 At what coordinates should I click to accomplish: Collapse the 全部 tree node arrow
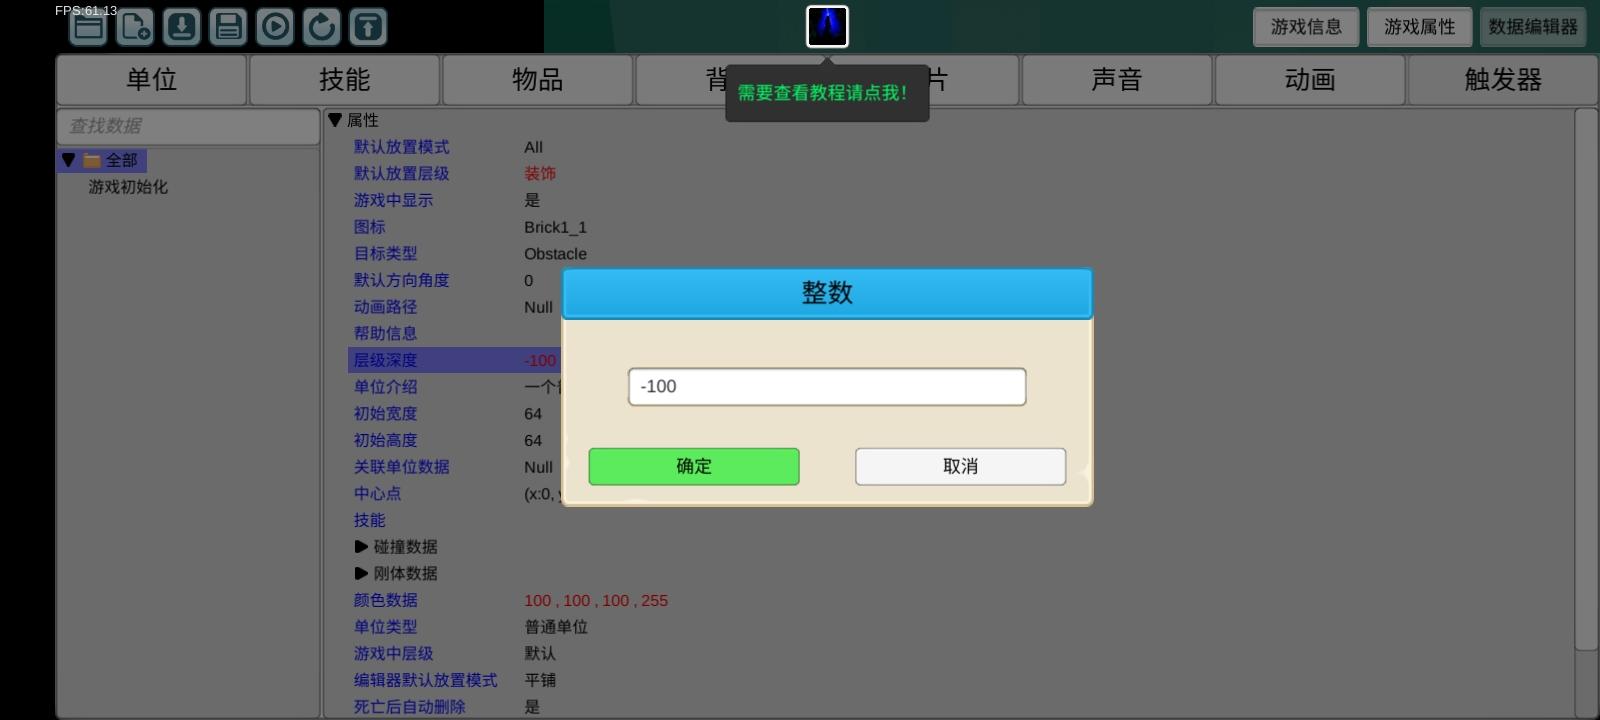[x=68, y=160]
